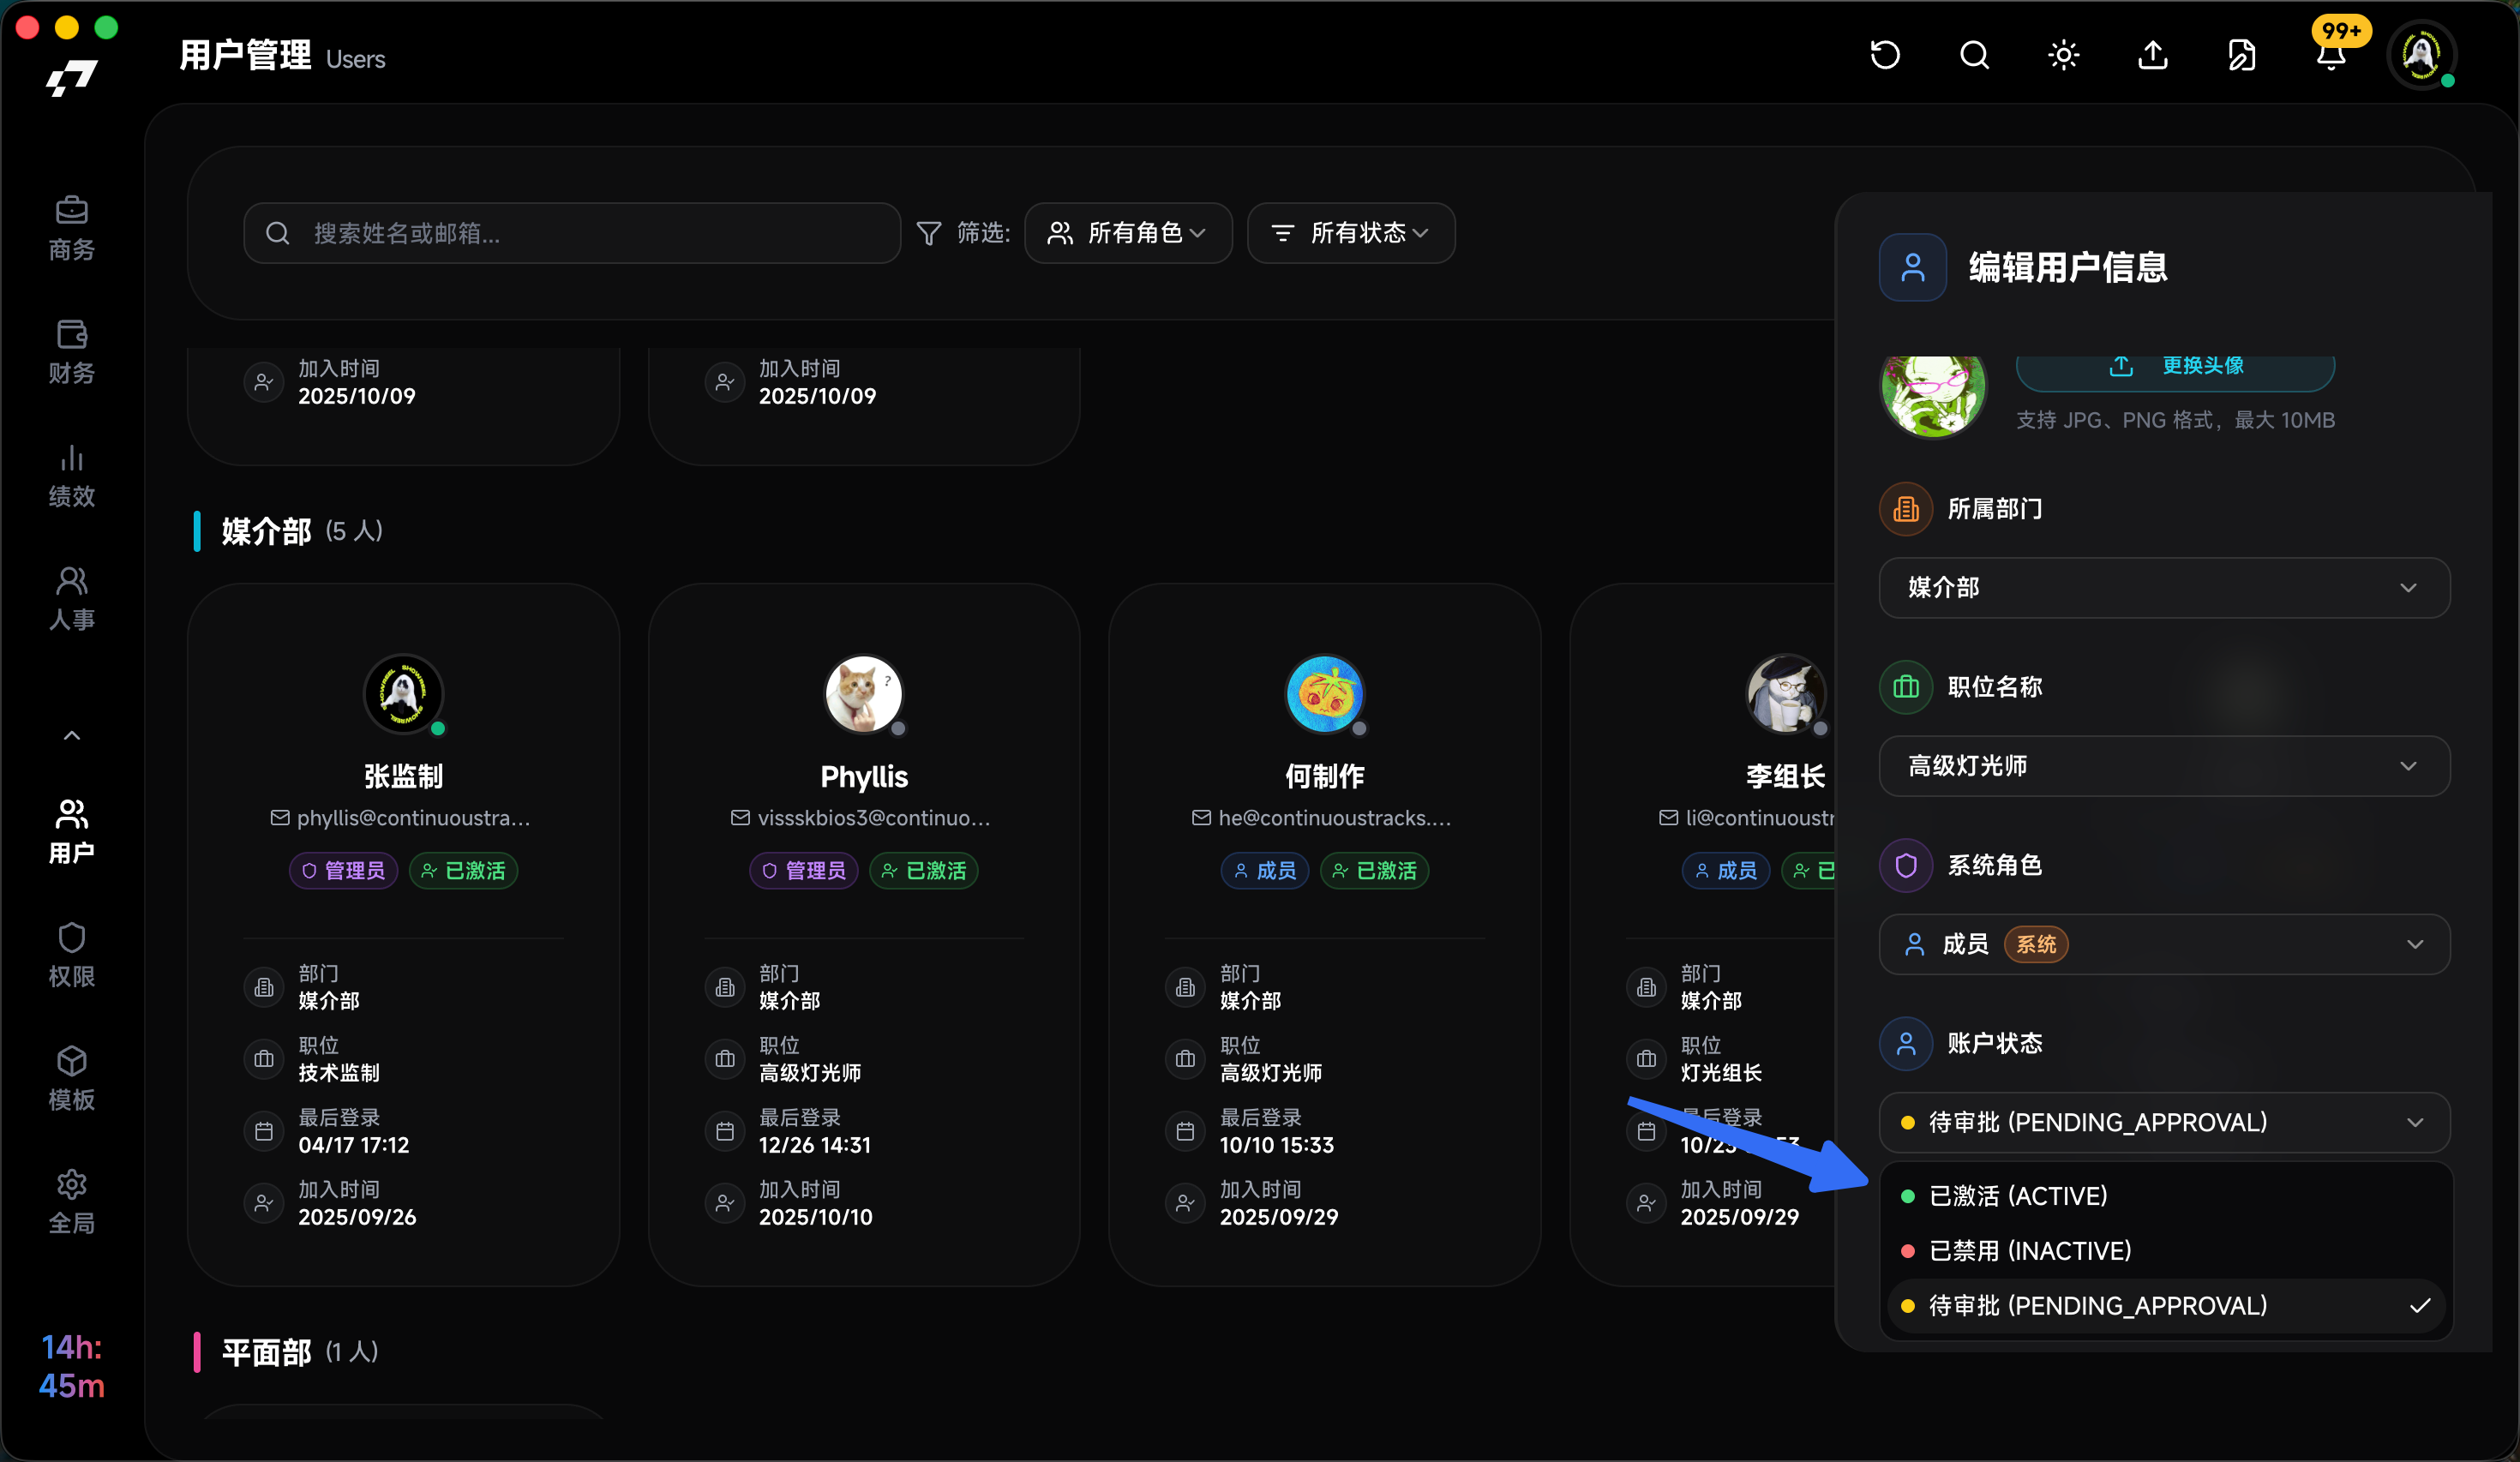
Task: Click 何制作 email he@continuoustracks.…
Action: [x=1322, y=818]
